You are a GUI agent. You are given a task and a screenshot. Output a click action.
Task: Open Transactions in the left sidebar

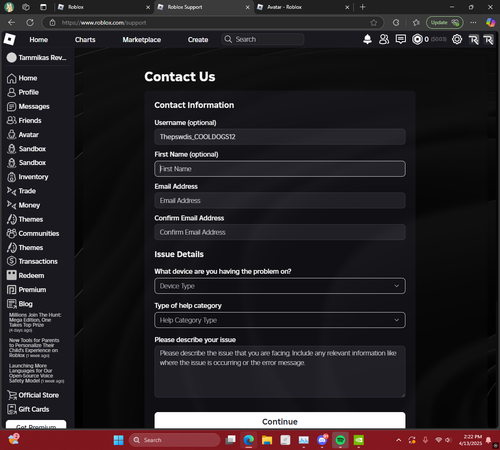[x=32, y=261]
